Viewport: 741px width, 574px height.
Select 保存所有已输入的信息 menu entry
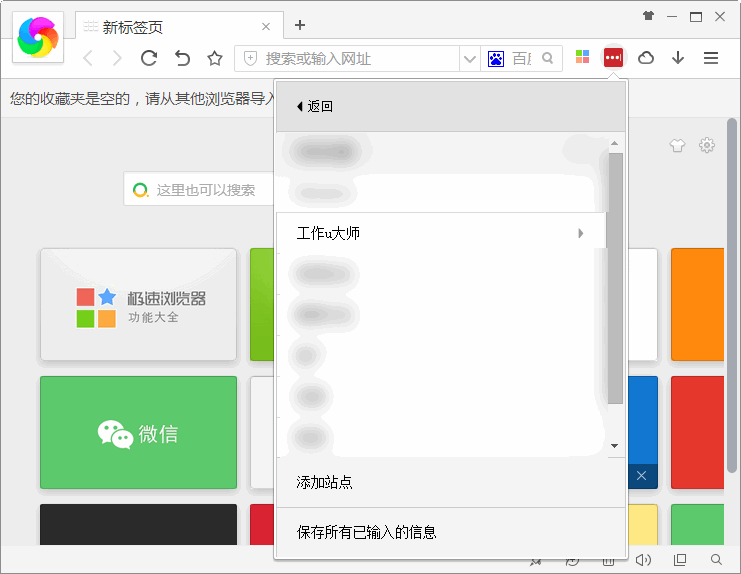tap(367, 532)
